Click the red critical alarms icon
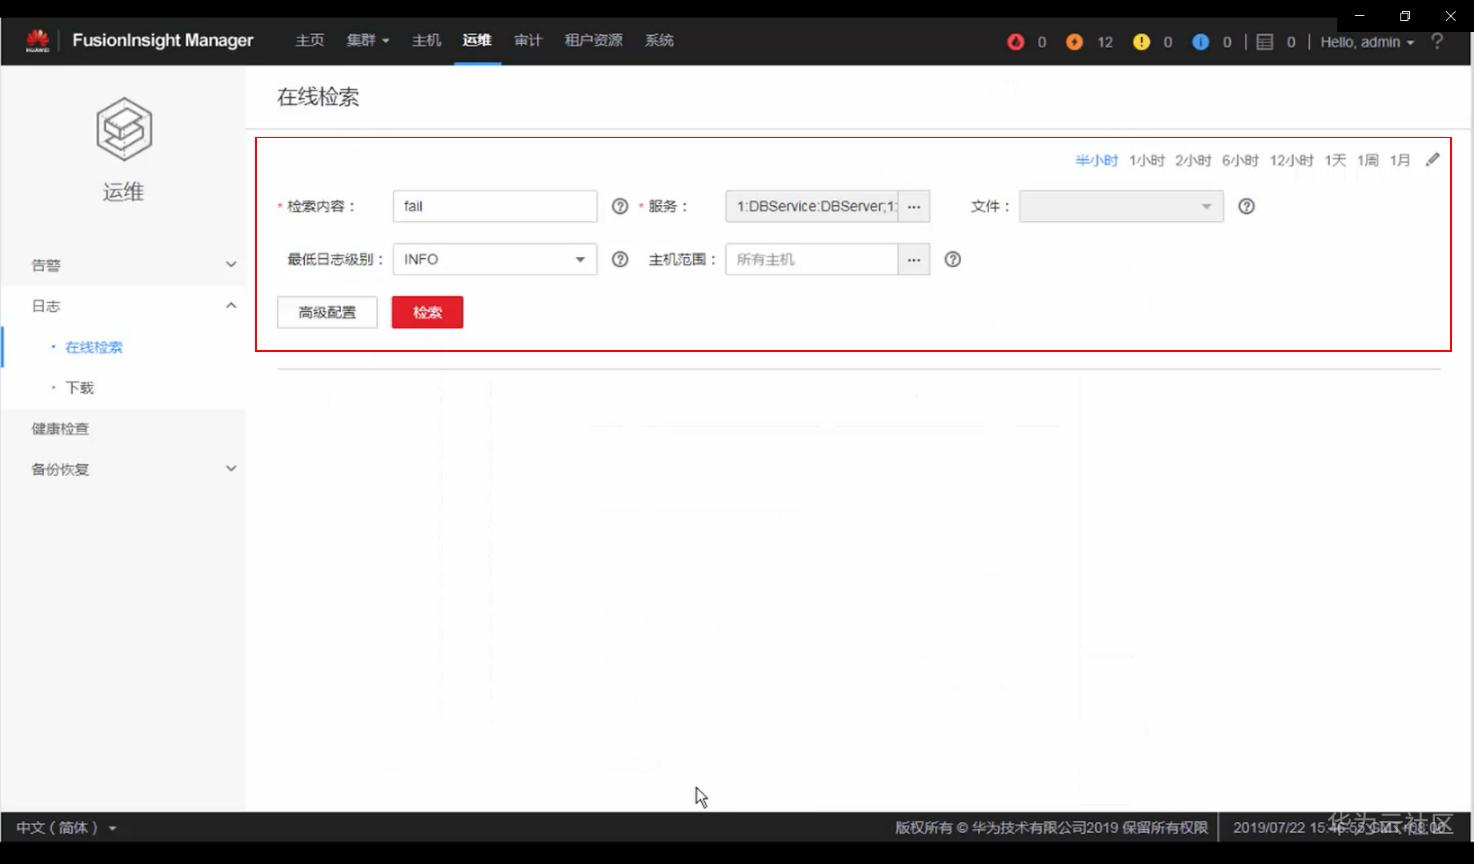Screen dimensions: 1474x864 tap(1016, 42)
